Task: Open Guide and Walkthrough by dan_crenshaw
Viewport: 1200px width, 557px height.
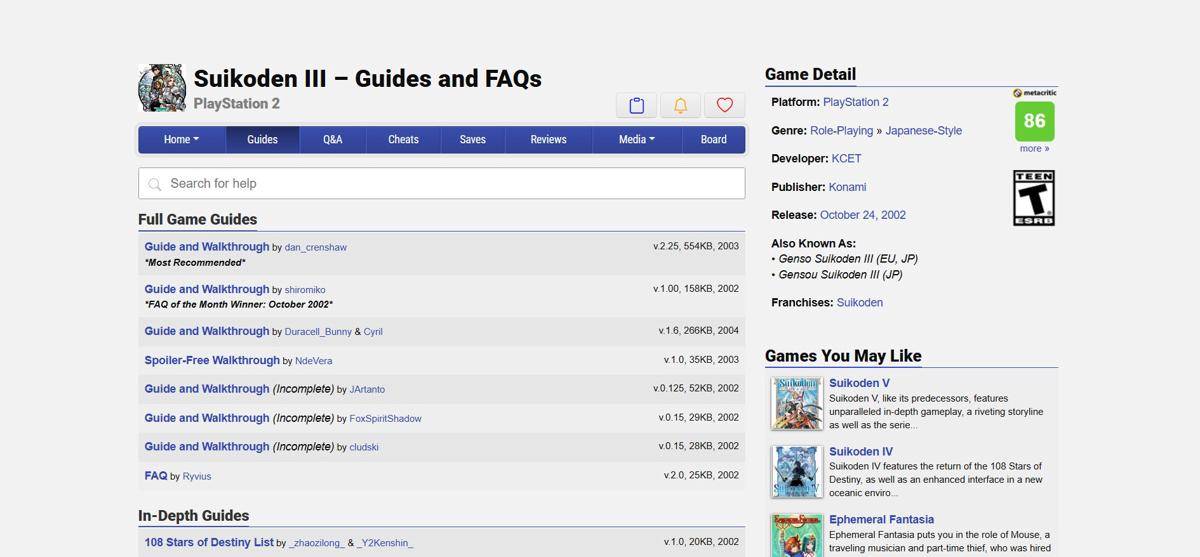Action: click(207, 247)
